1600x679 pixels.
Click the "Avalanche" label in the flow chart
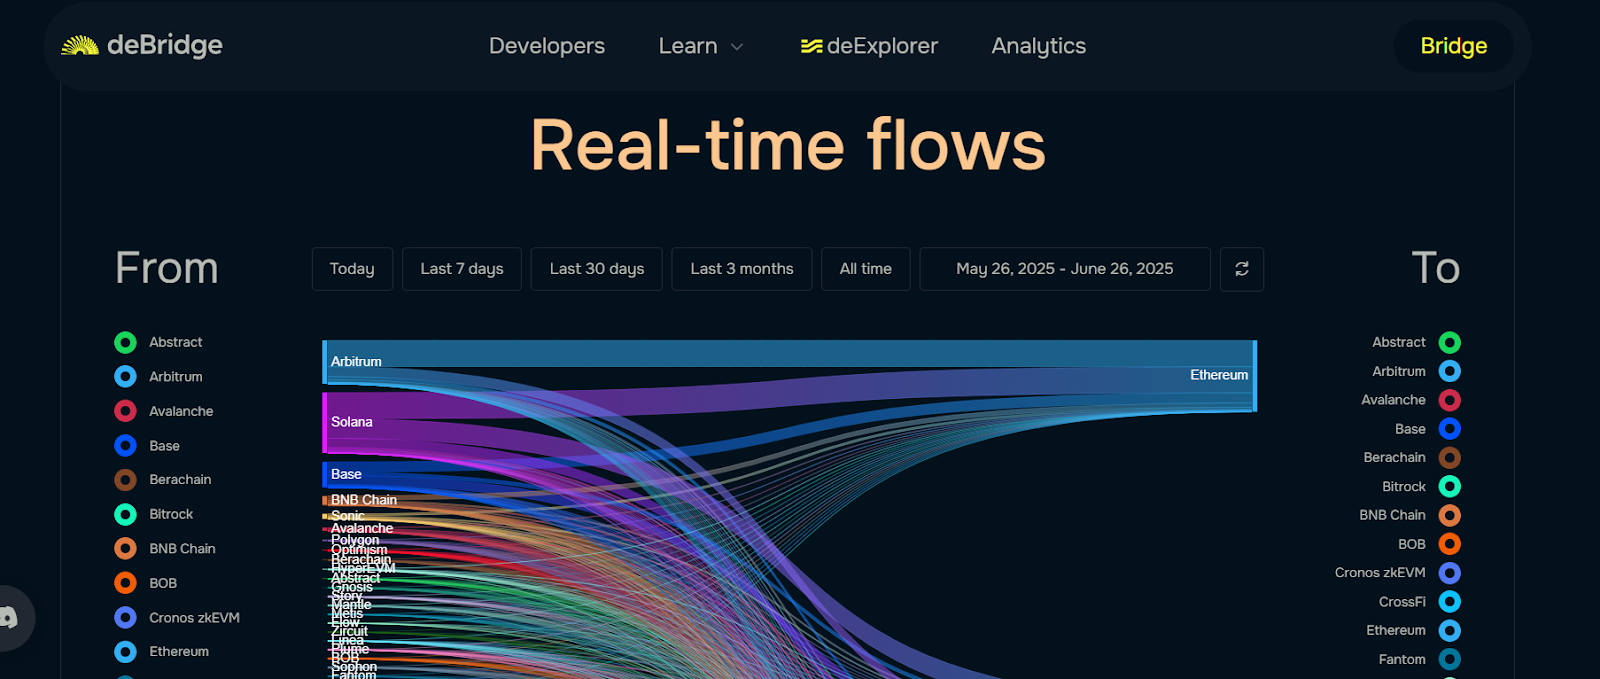[x=362, y=528]
